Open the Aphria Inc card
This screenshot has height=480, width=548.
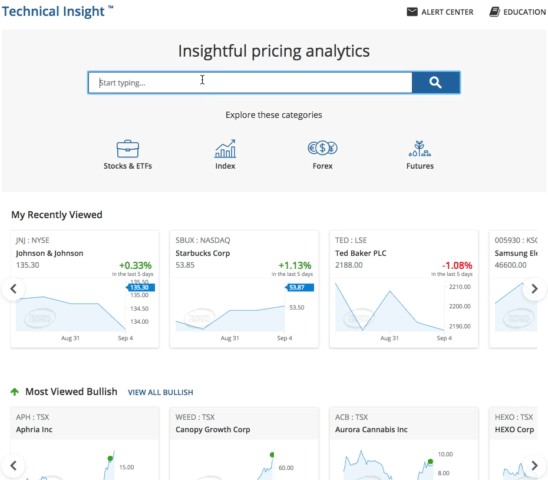[x=85, y=443]
